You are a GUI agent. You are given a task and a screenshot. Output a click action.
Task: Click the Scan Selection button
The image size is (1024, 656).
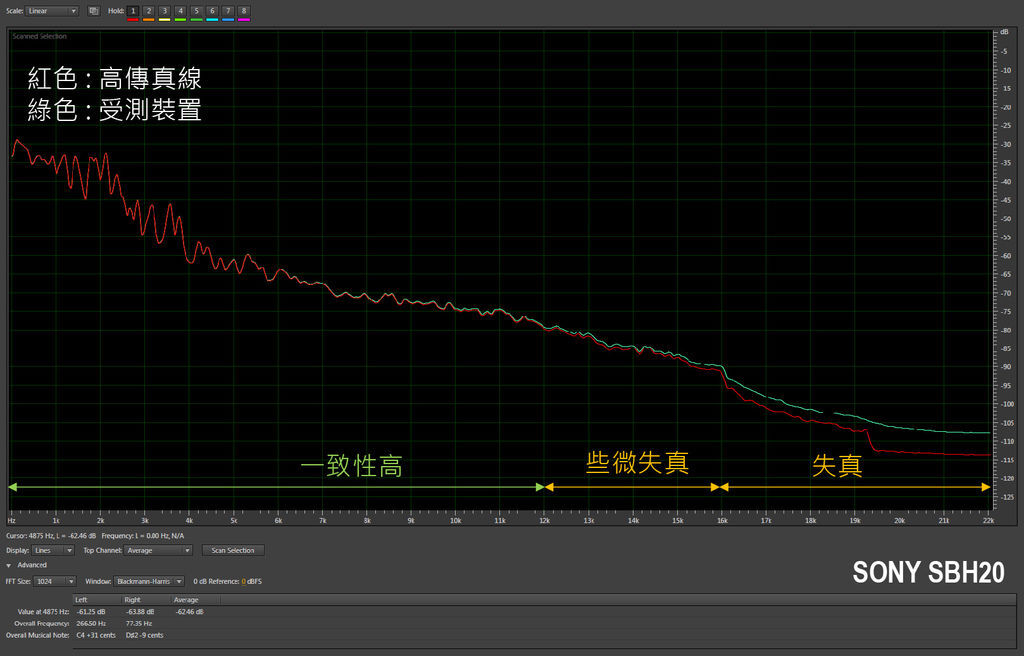pyautogui.click(x=233, y=550)
